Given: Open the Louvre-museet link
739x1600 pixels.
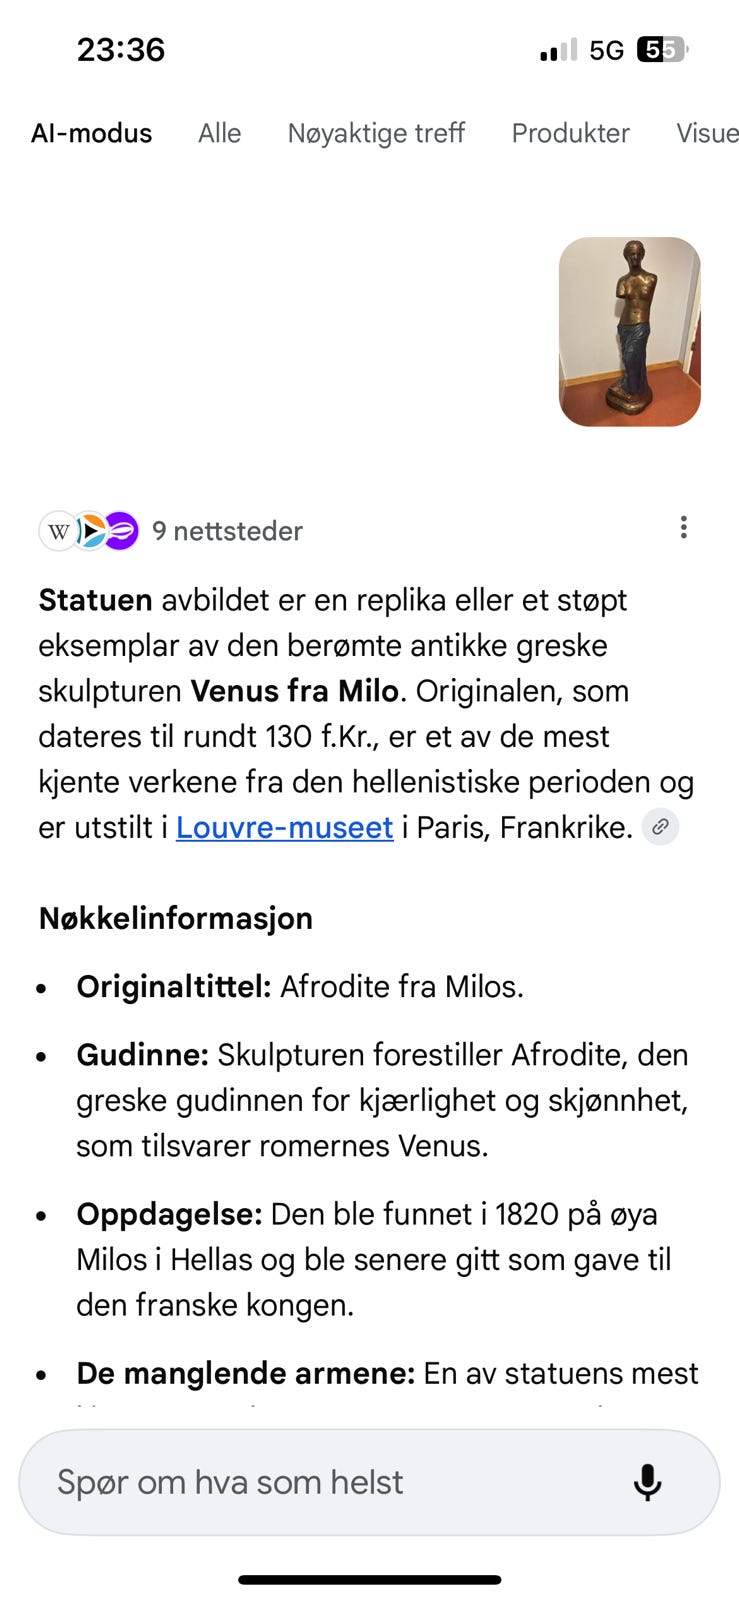Looking at the screenshot, I should point(283,827).
